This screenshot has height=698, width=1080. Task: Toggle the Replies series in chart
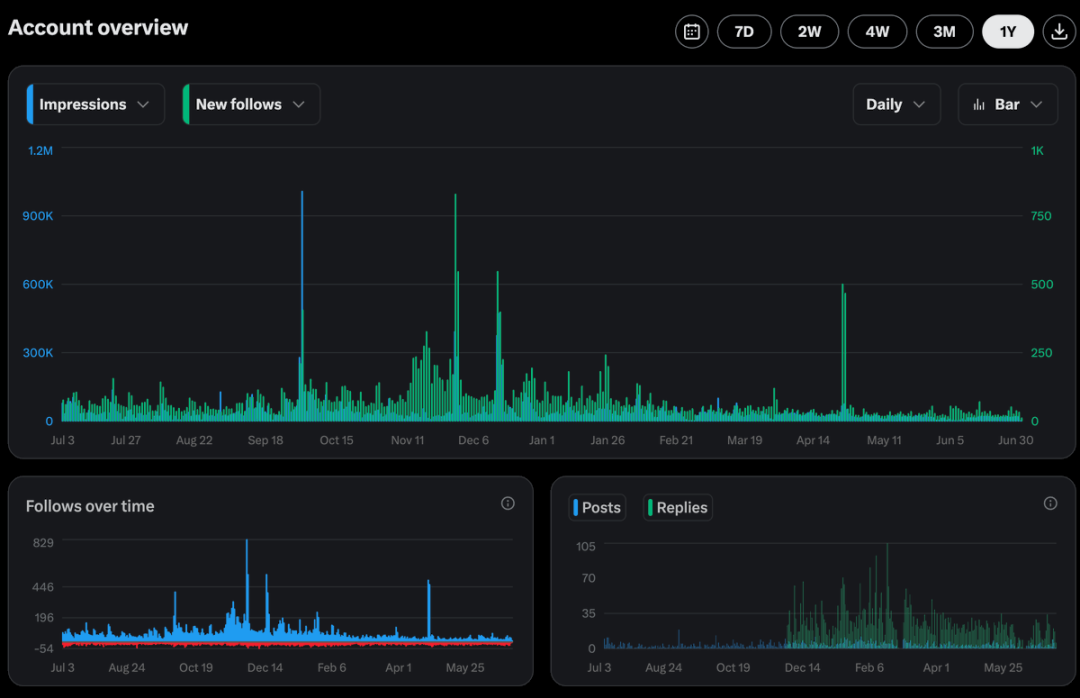point(678,508)
